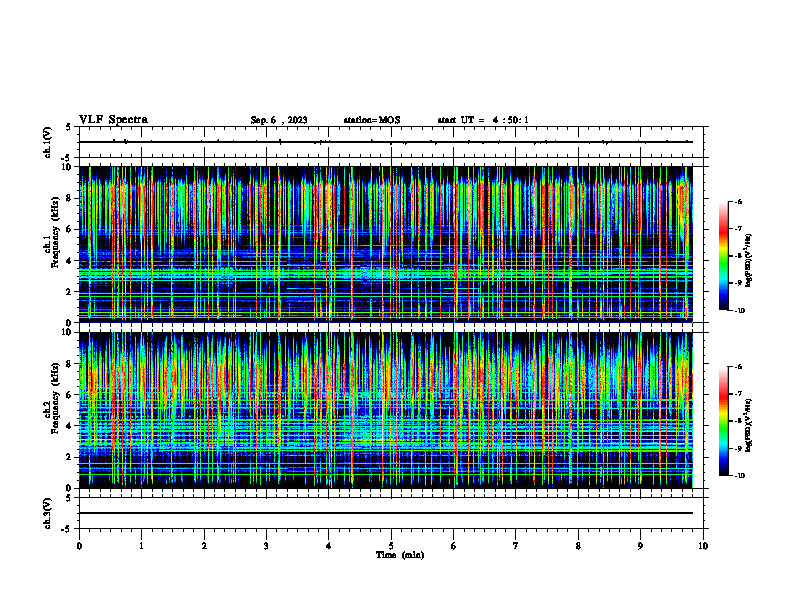The image size is (792, 612).
Task: Click the "station=MOS" header label
Action: pyautogui.click(x=372, y=120)
